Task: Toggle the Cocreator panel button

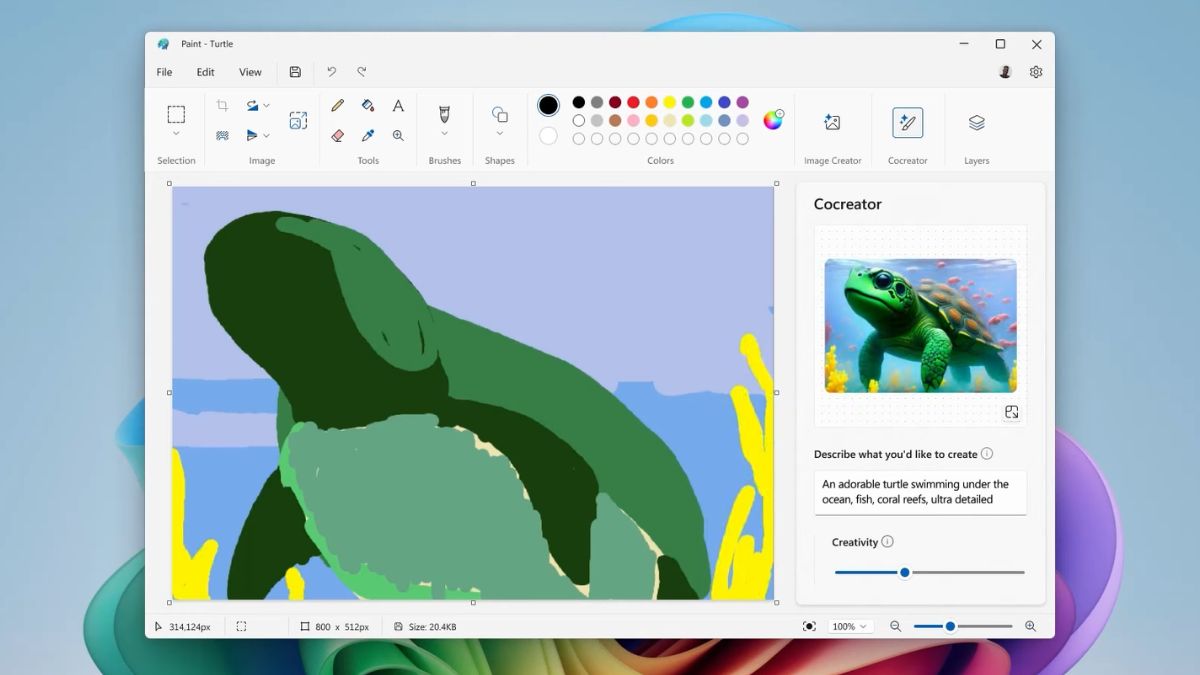Action: click(x=907, y=122)
